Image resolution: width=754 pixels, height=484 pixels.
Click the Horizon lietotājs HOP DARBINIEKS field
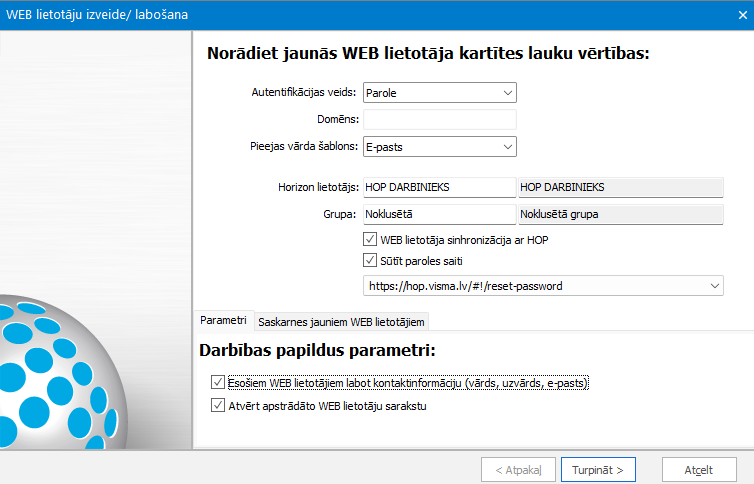coord(440,187)
